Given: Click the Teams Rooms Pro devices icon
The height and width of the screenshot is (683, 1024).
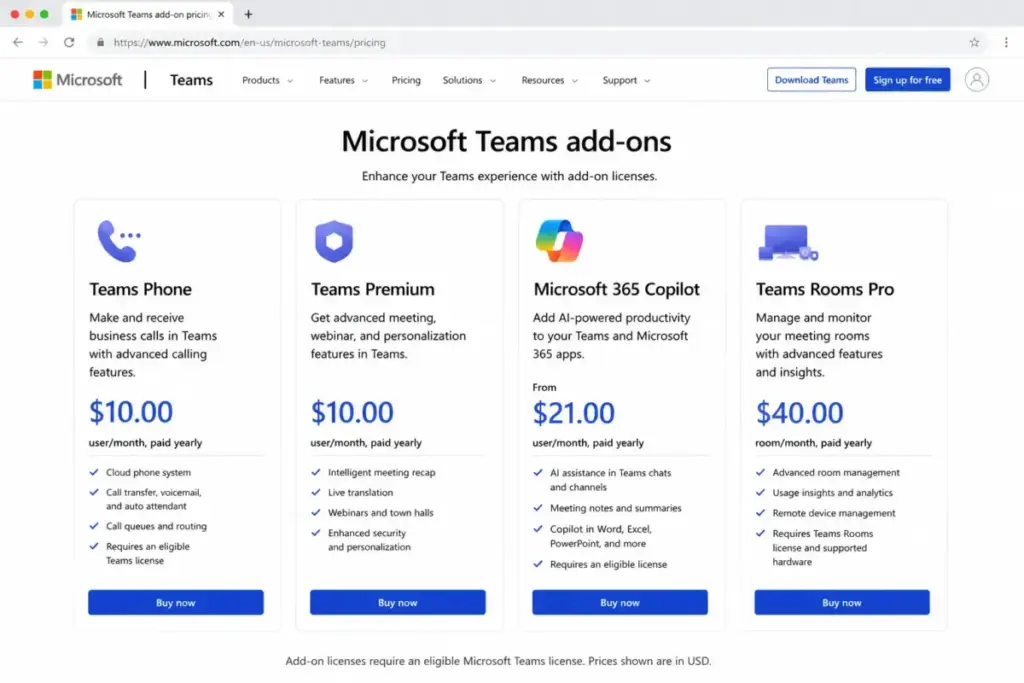Looking at the screenshot, I should (788, 243).
